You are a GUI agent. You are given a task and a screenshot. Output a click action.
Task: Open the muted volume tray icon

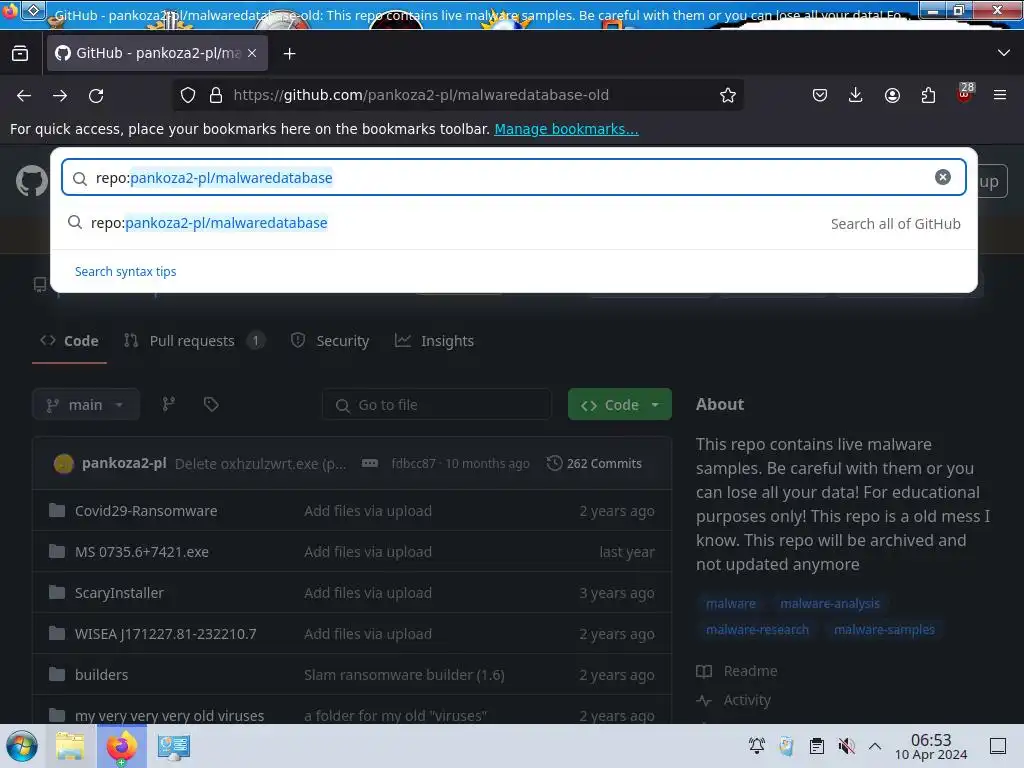[846, 746]
